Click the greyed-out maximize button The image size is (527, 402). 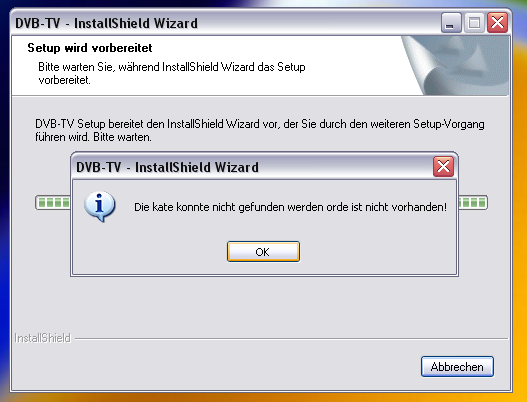(474, 23)
